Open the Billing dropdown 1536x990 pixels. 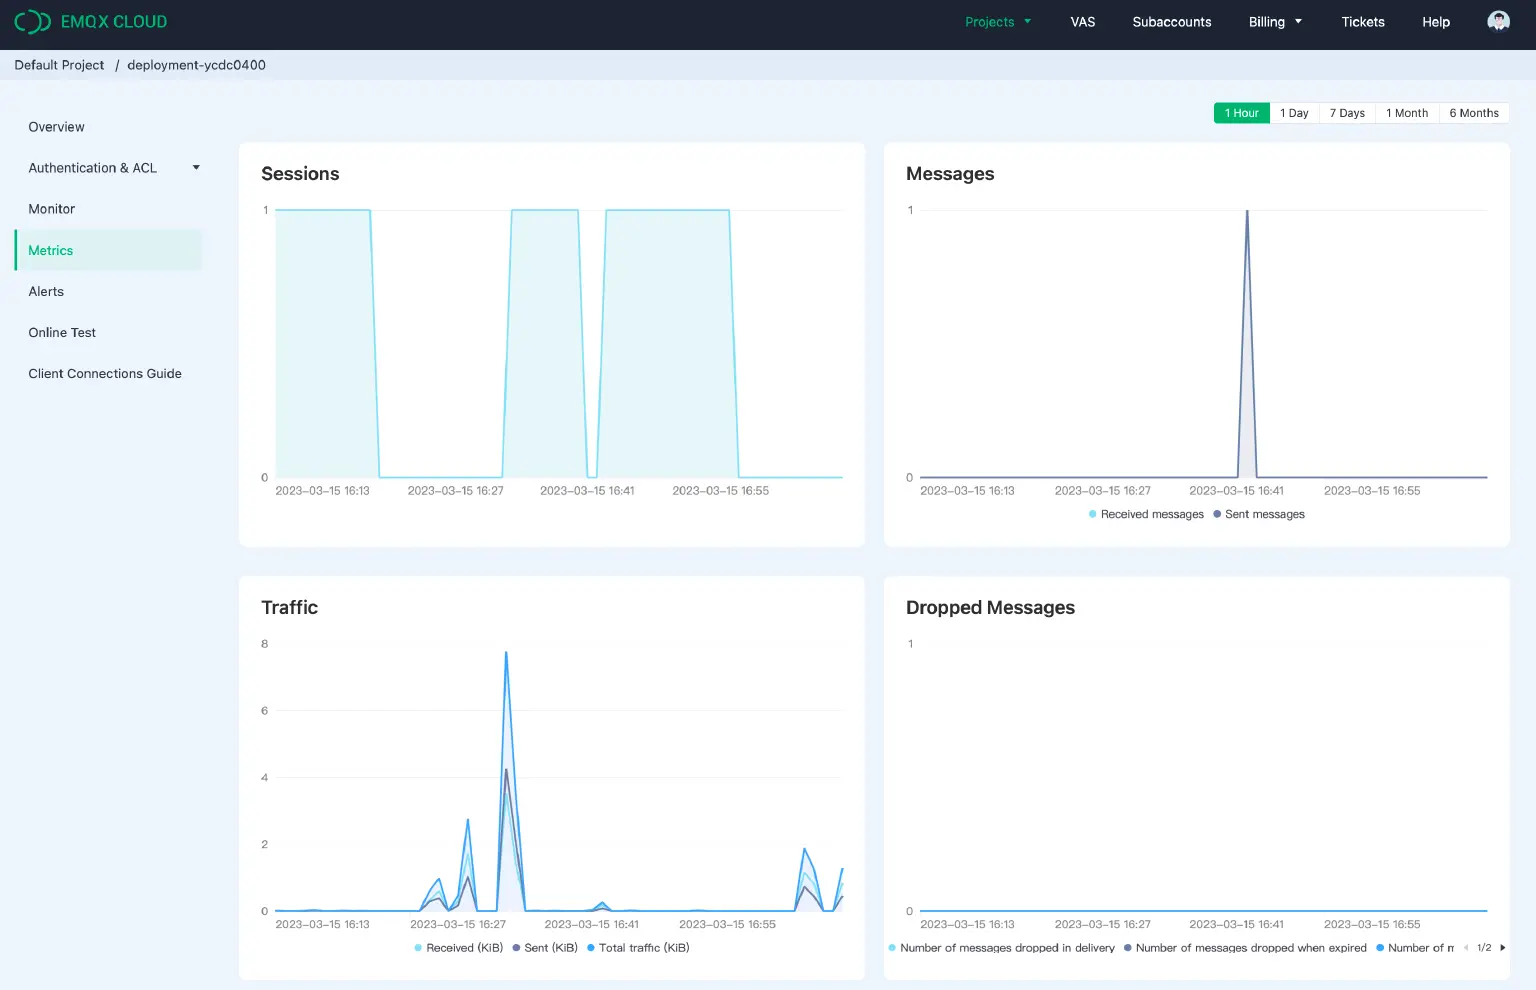coord(1275,21)
